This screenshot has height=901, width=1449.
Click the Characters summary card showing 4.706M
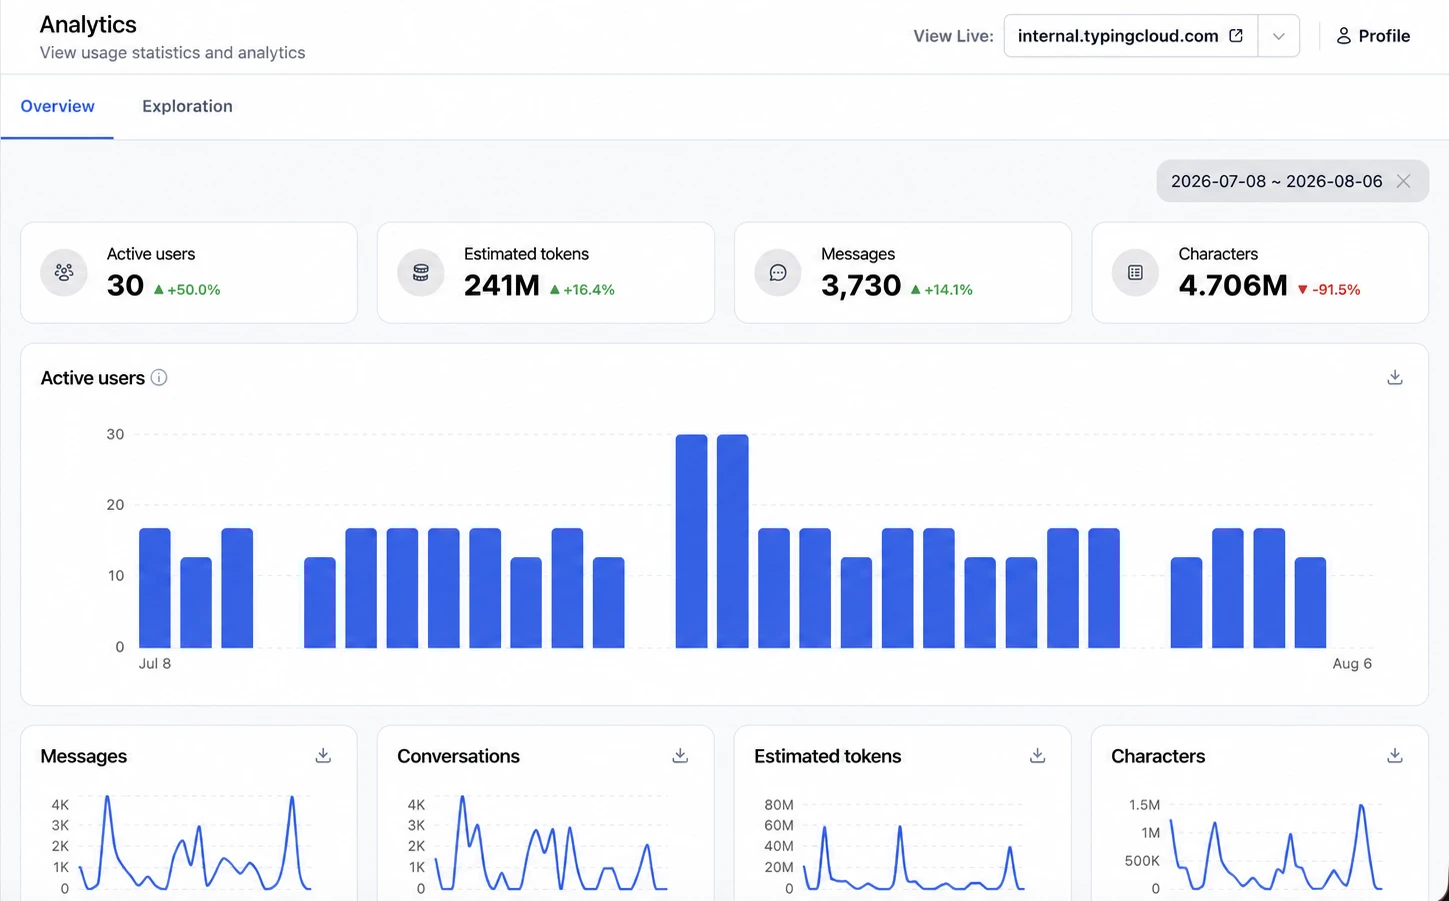(1260, 272)
